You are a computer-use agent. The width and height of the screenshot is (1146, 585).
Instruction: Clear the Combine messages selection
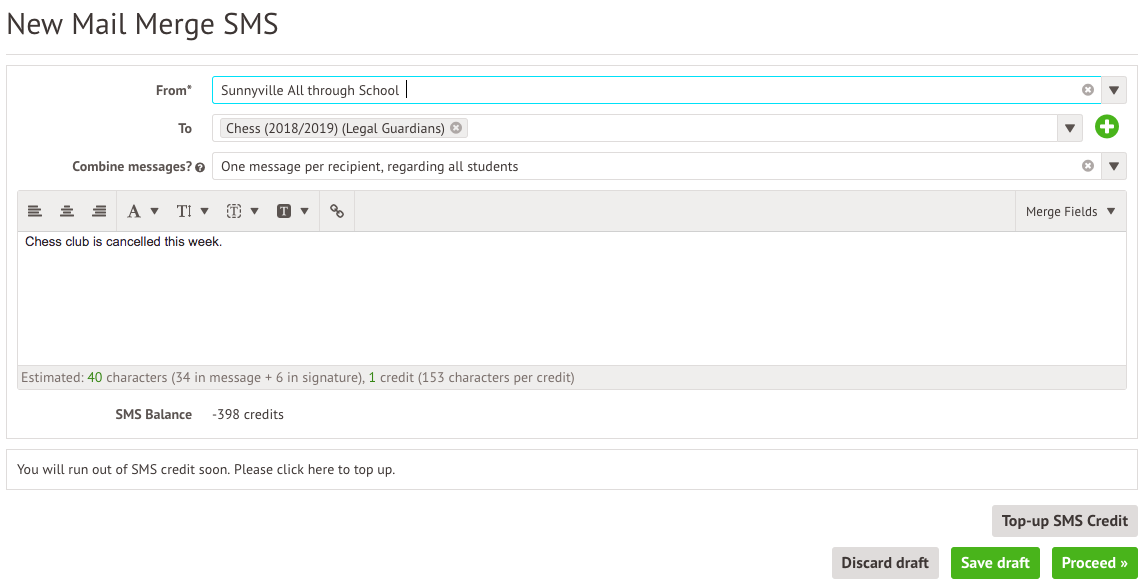pyautogui.click(x=1088, y=166)
